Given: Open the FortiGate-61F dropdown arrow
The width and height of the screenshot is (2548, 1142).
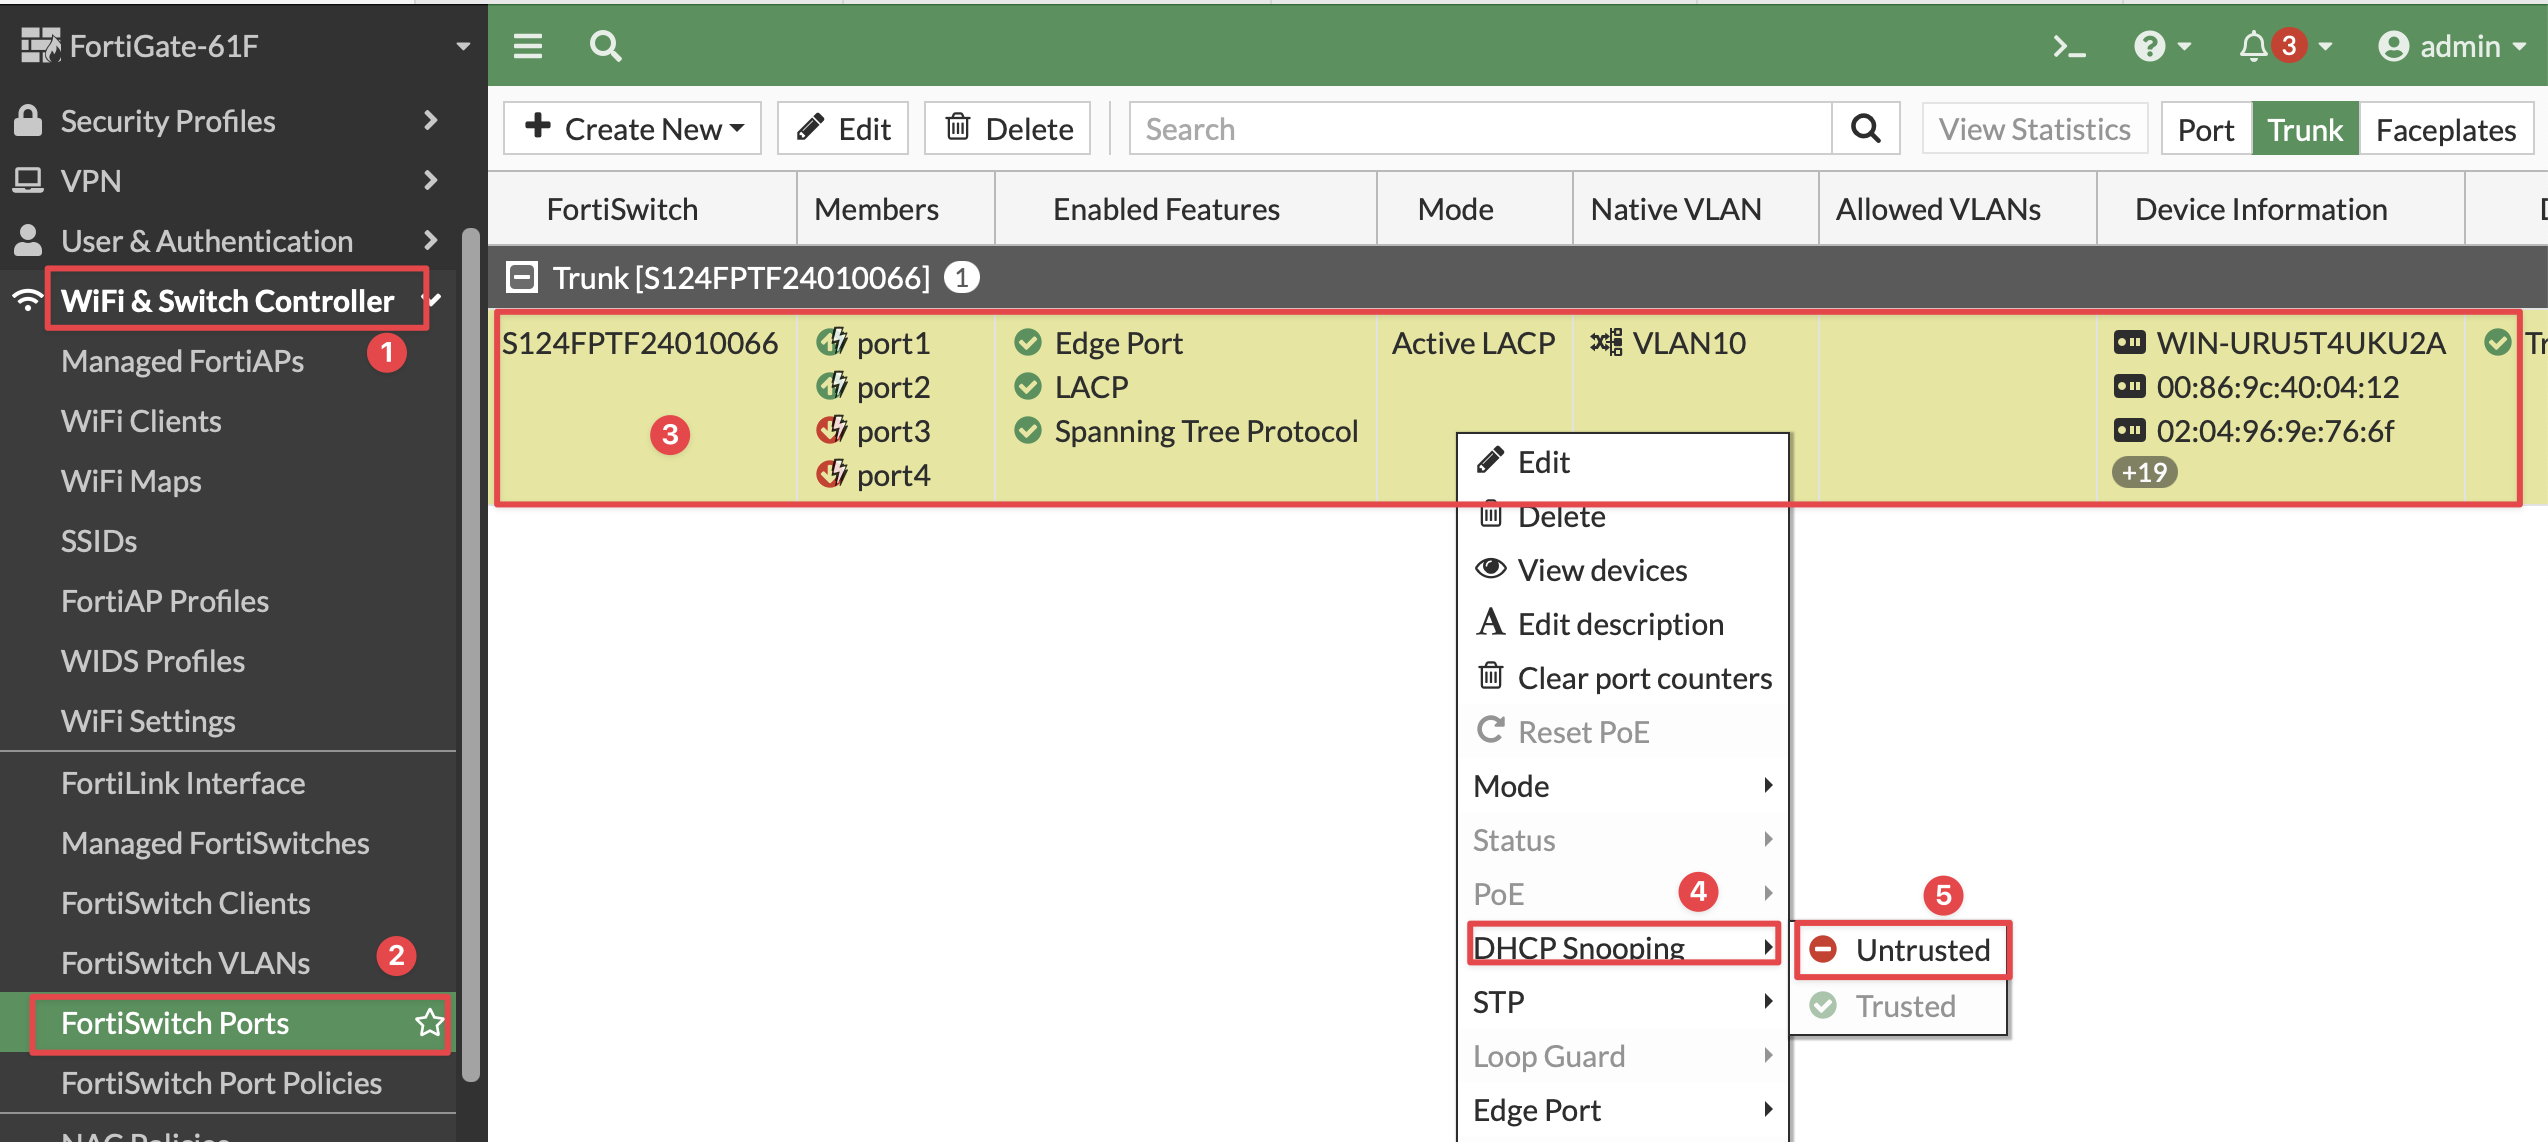Looking at the screenshot, I should pyautogui.click(x=463, y=46).
